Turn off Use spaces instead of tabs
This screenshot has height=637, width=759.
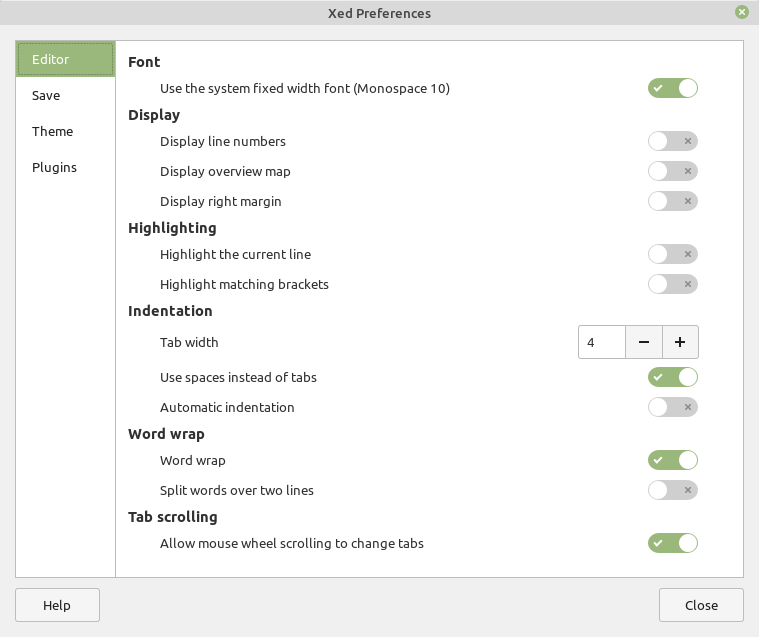pyautogui.click(x=672, y=377)
